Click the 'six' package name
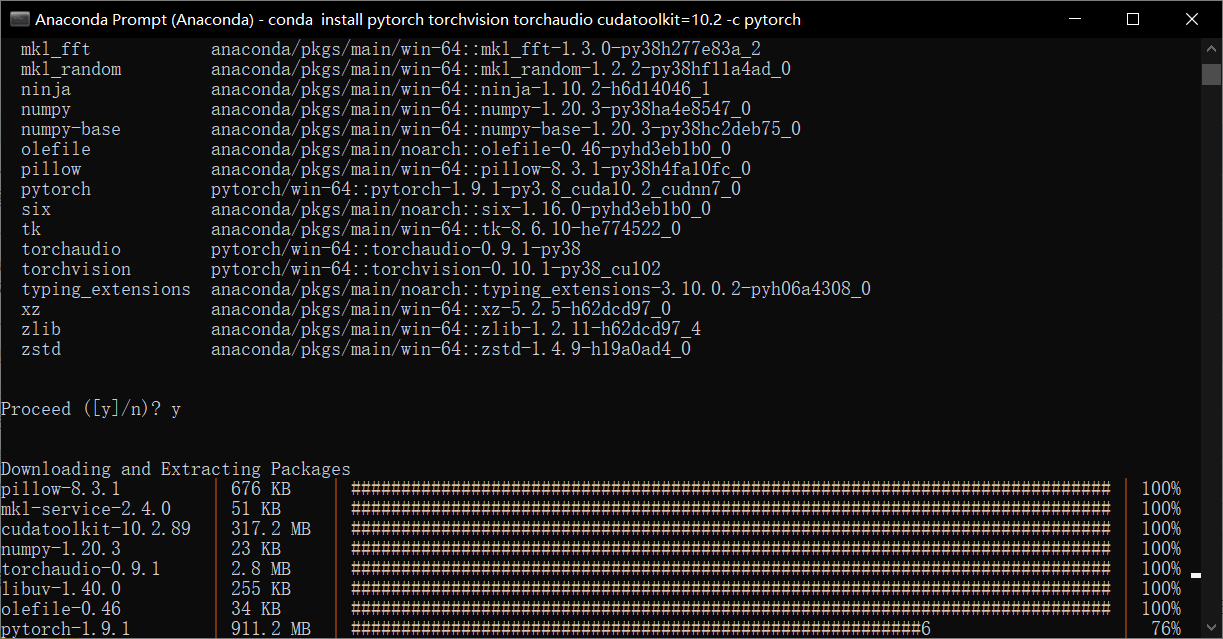Screen dimensions: 1223x639 [x=36, y=209]
